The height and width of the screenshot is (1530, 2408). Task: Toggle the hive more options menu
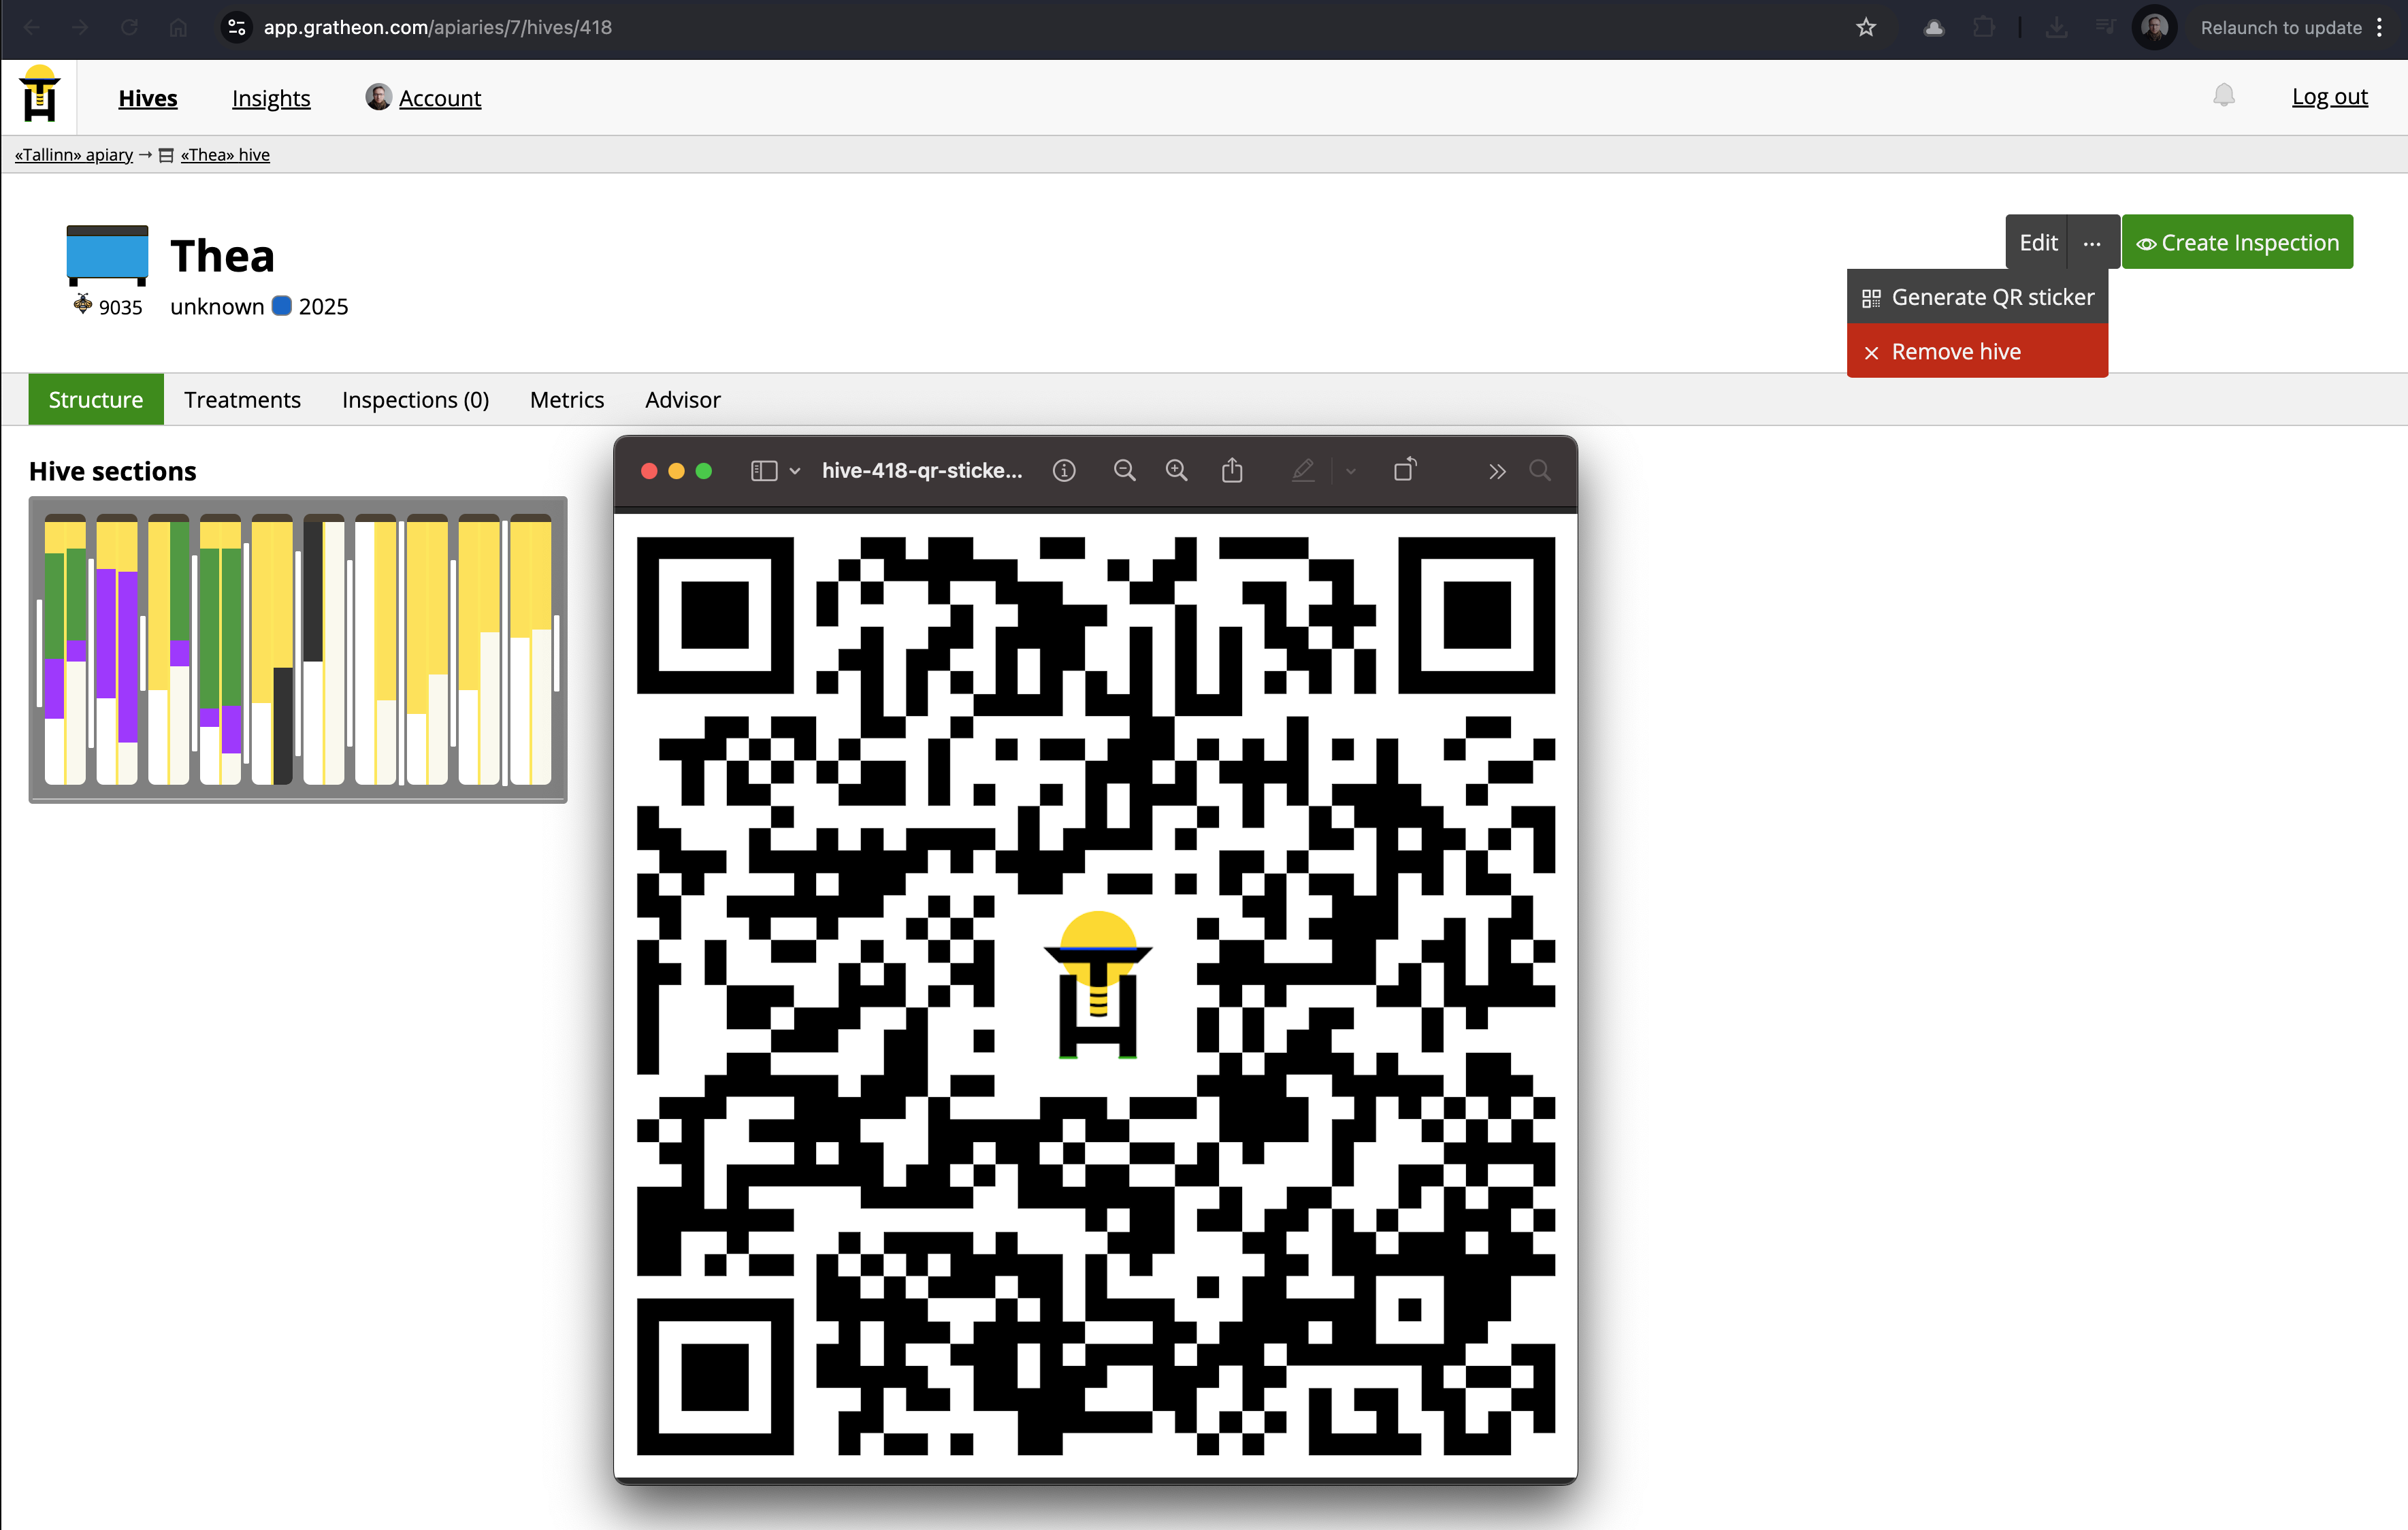pos(2092,242)
